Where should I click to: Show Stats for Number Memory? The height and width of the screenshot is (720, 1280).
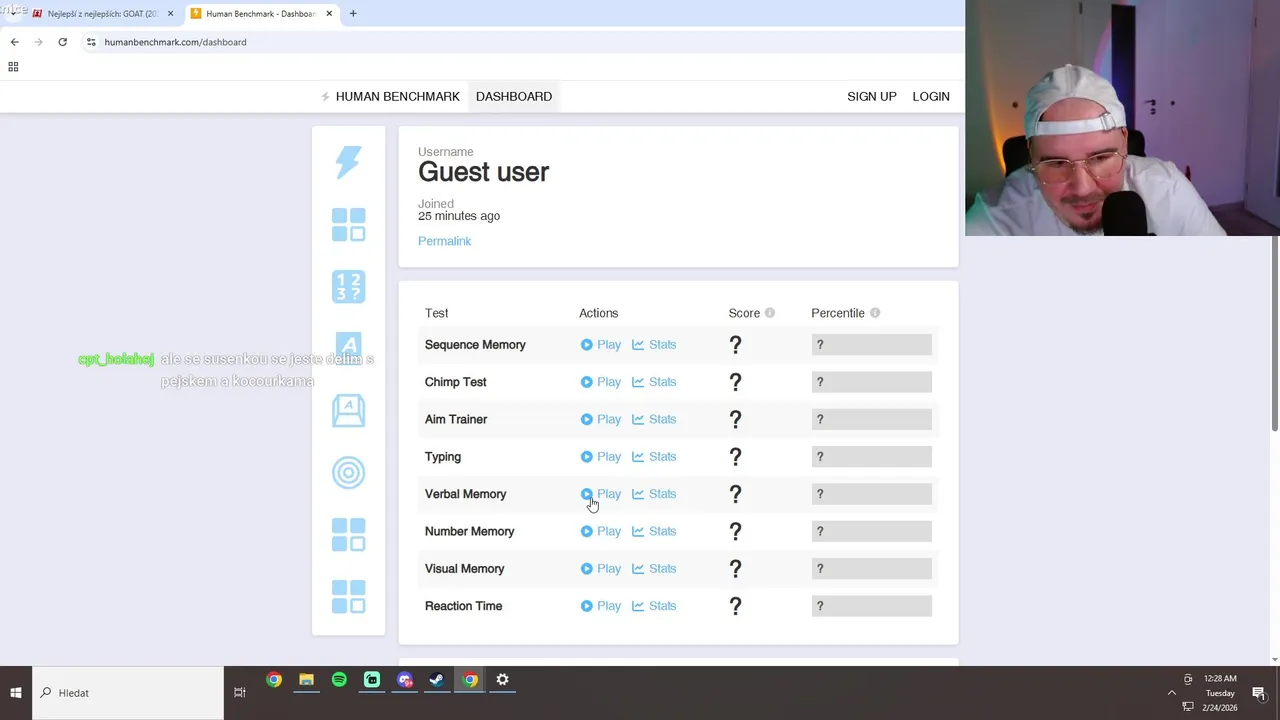coord(654,531)
